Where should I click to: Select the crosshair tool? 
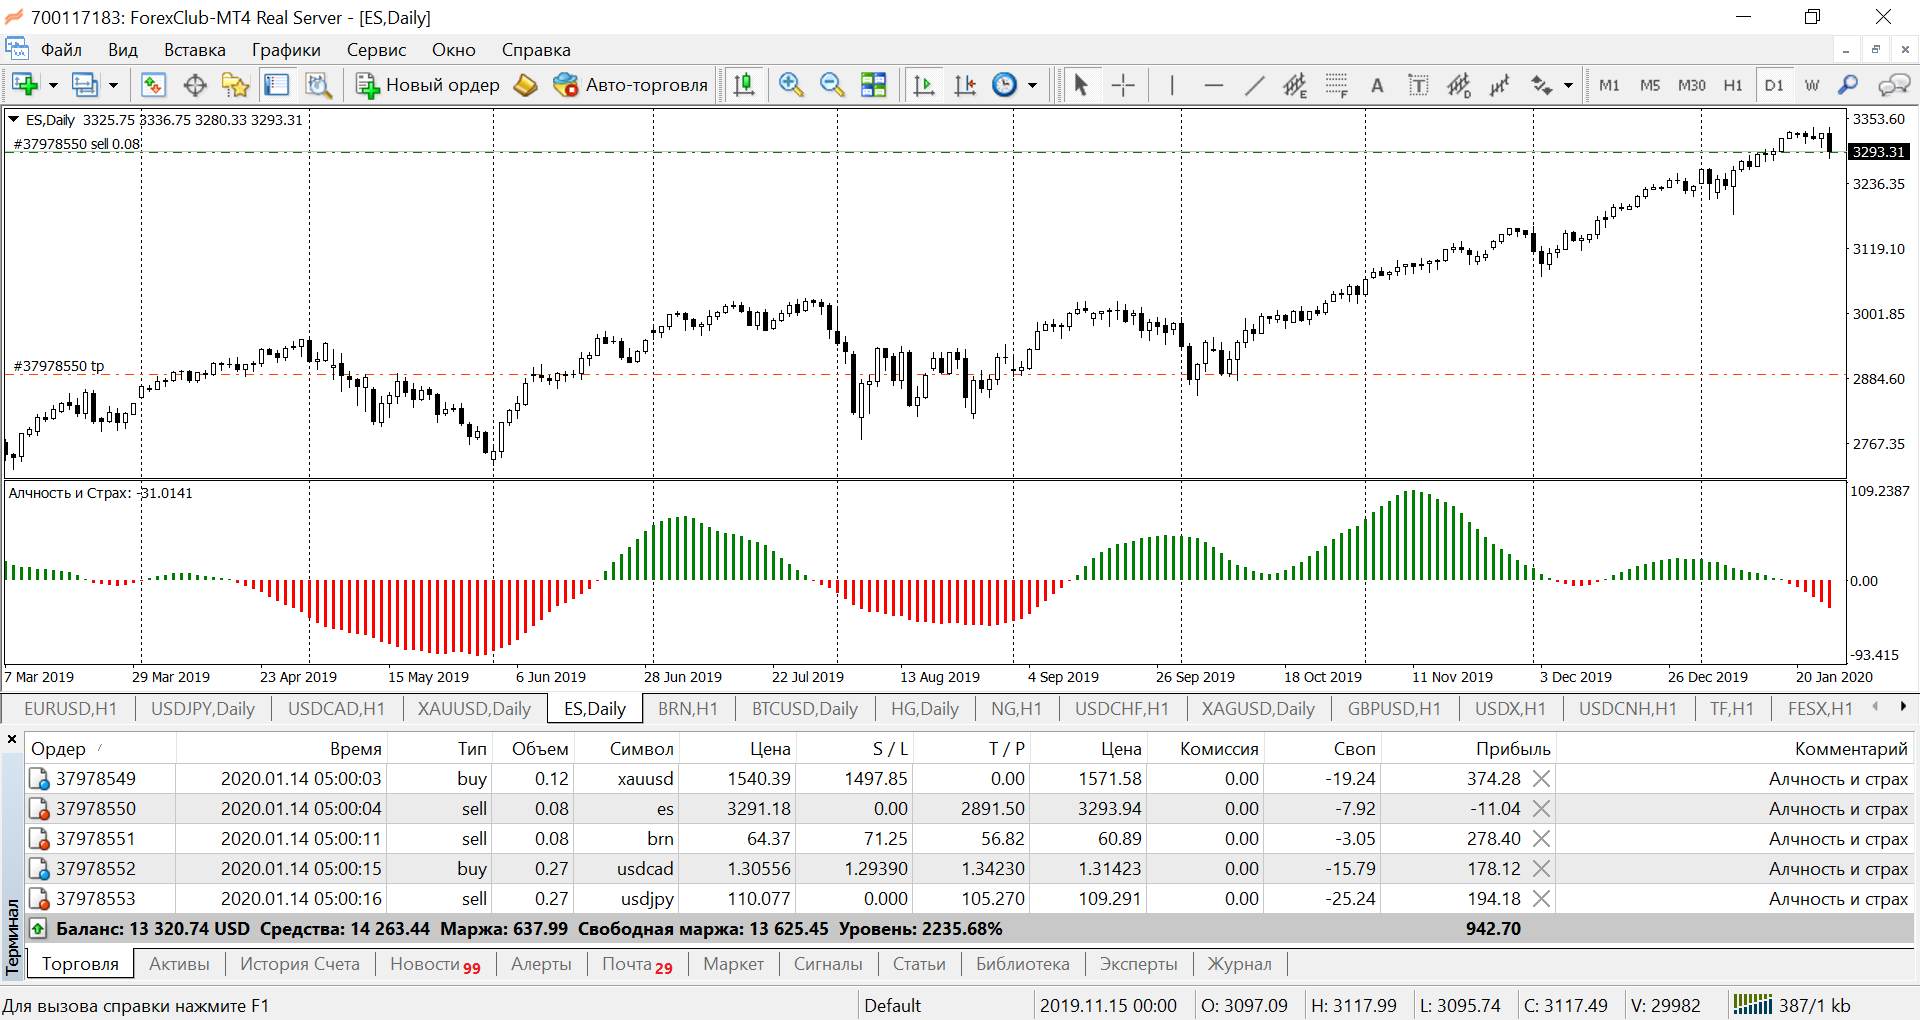click(1123, 85)
